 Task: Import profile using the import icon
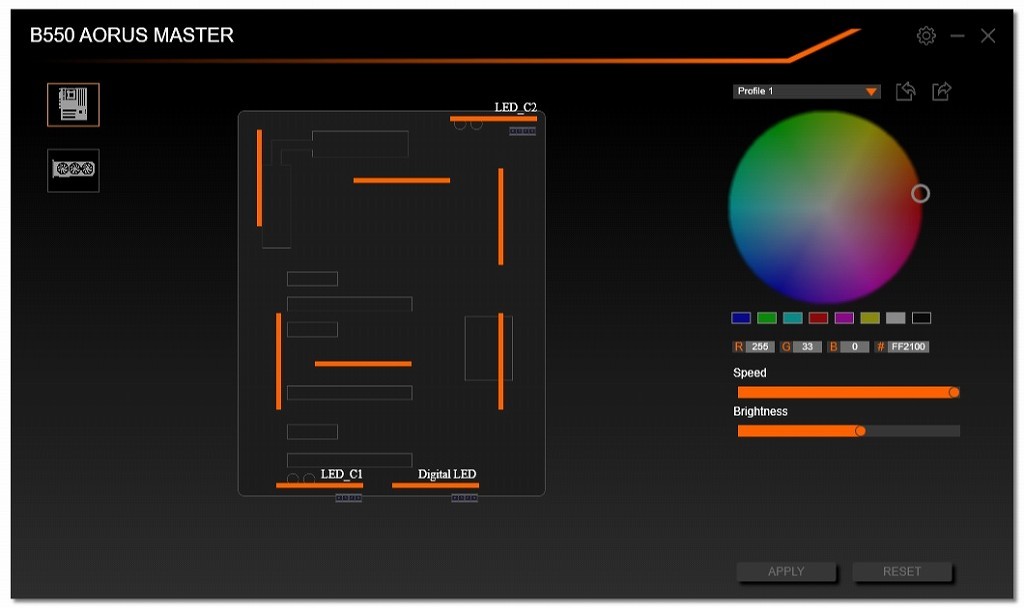tap(905, 91)
